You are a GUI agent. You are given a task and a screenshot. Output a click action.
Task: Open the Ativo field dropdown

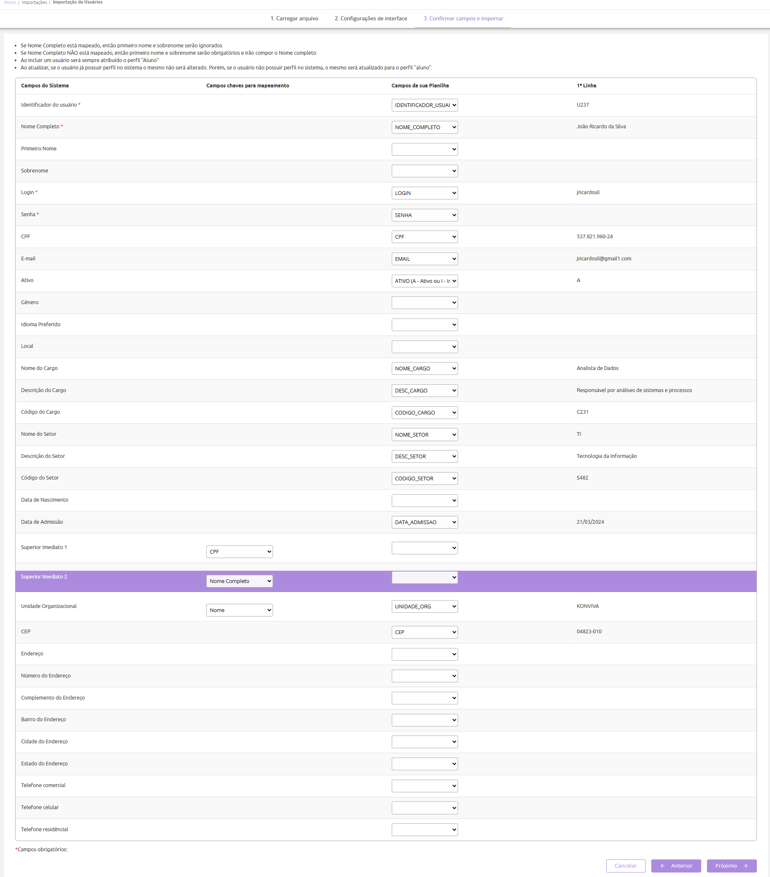424,281
